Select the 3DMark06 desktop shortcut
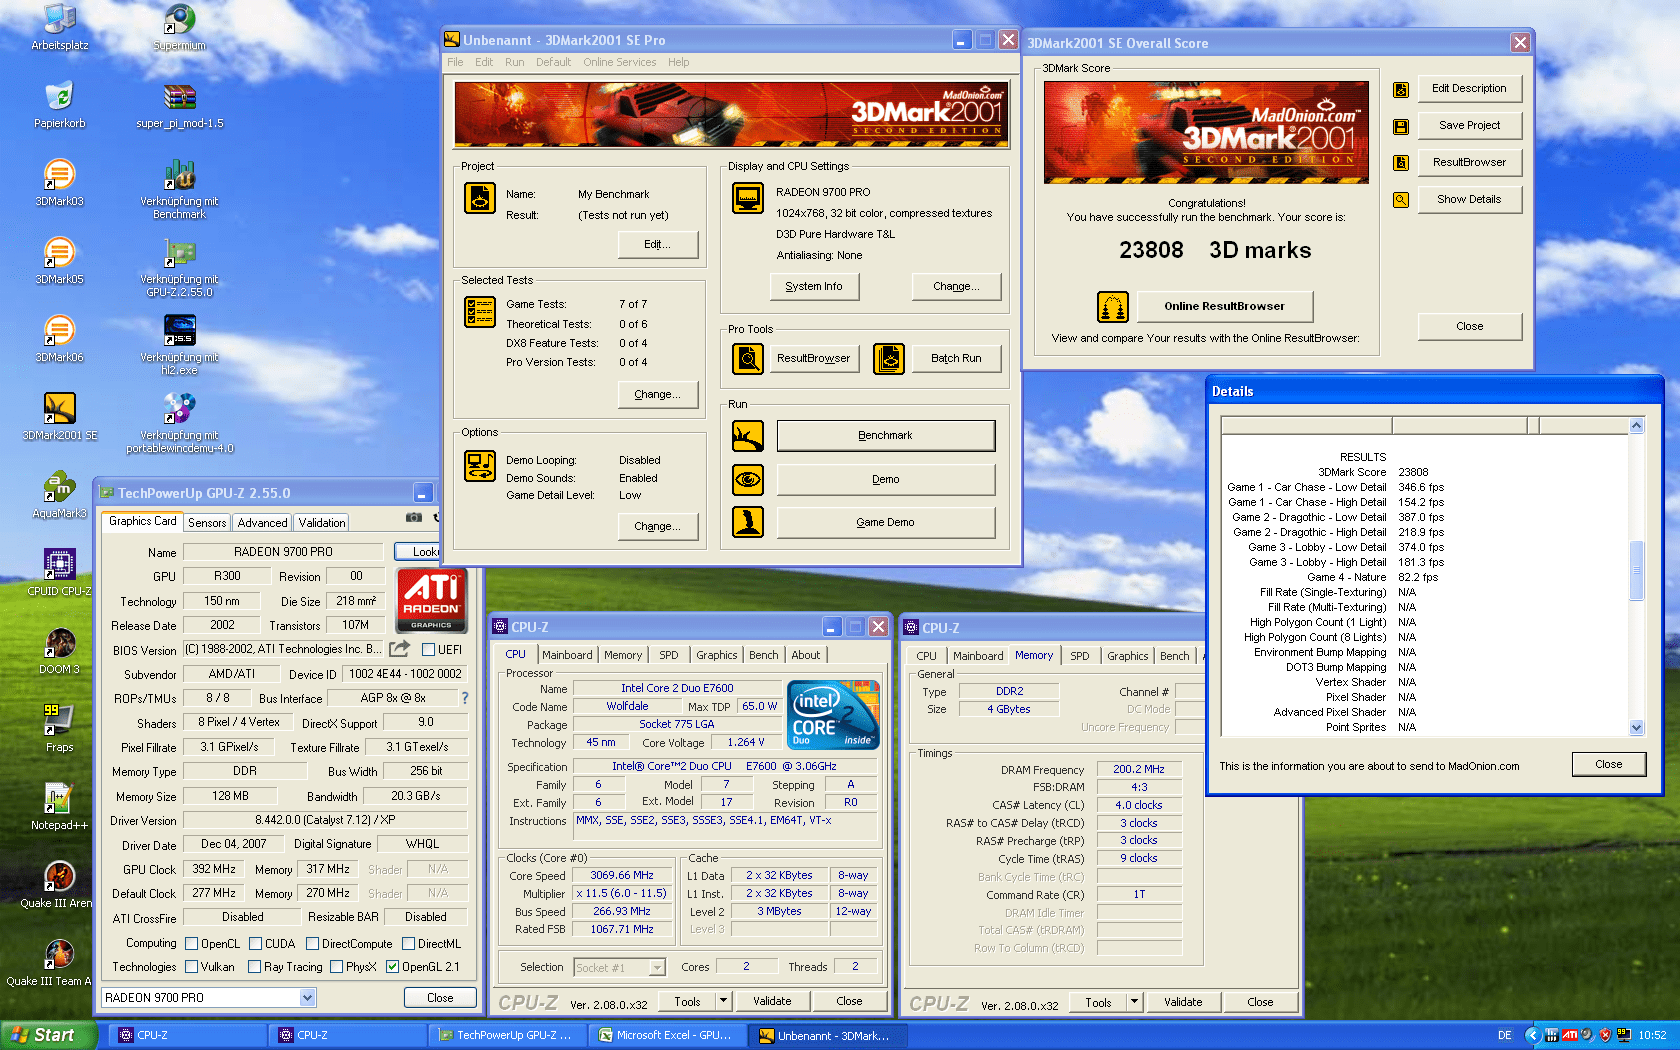 (x=59, y=339)
